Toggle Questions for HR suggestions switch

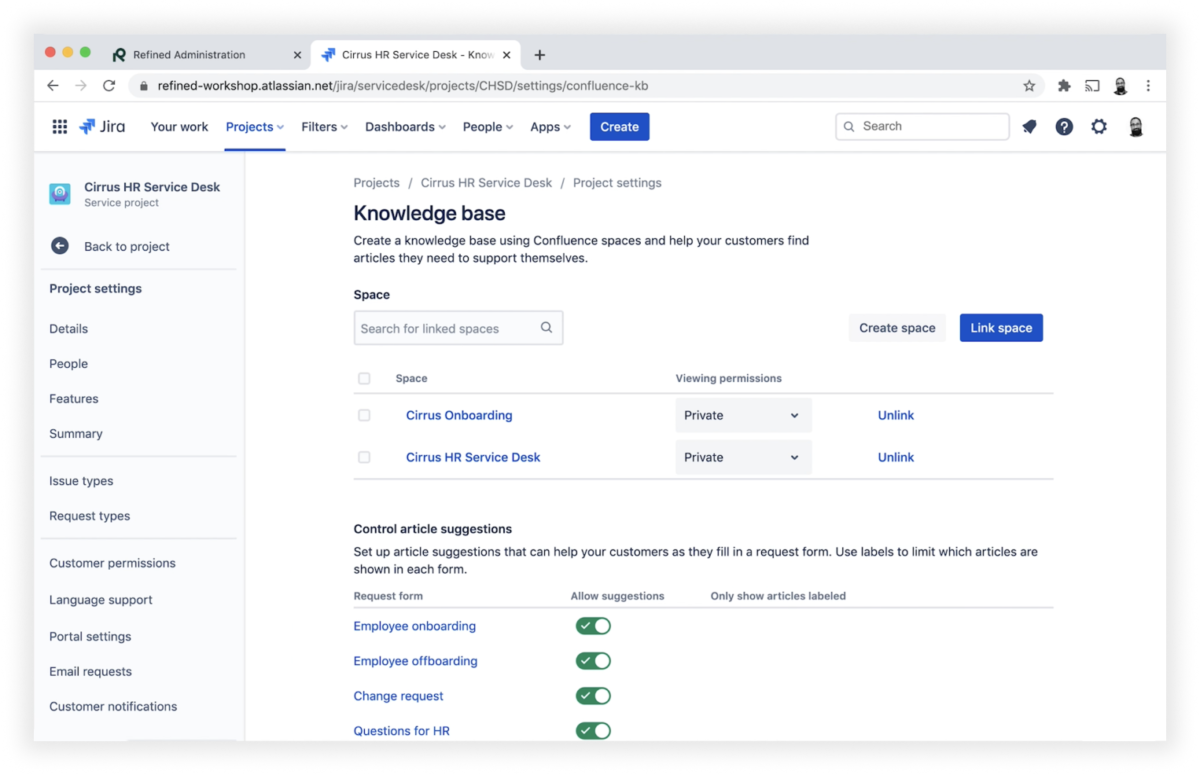pyautogui.click(x=592, y=730)
